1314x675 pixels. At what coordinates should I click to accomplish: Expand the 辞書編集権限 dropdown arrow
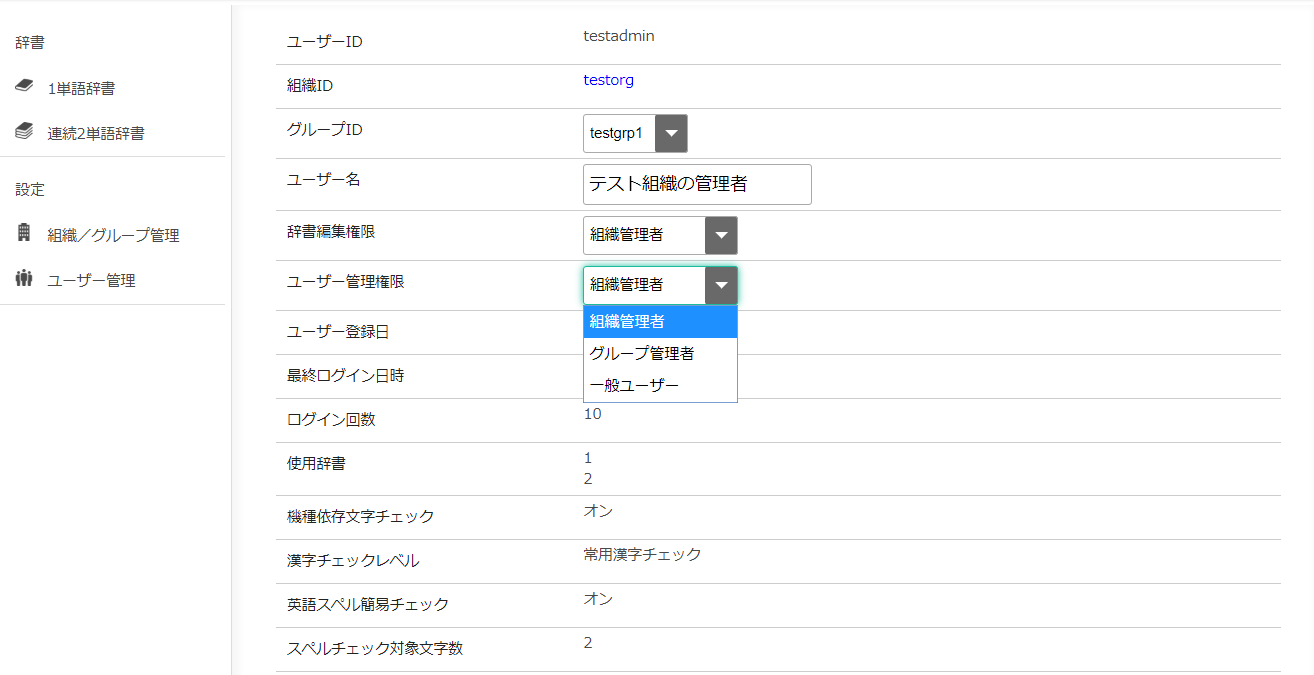pyautogui.click(x=721, y=236)
